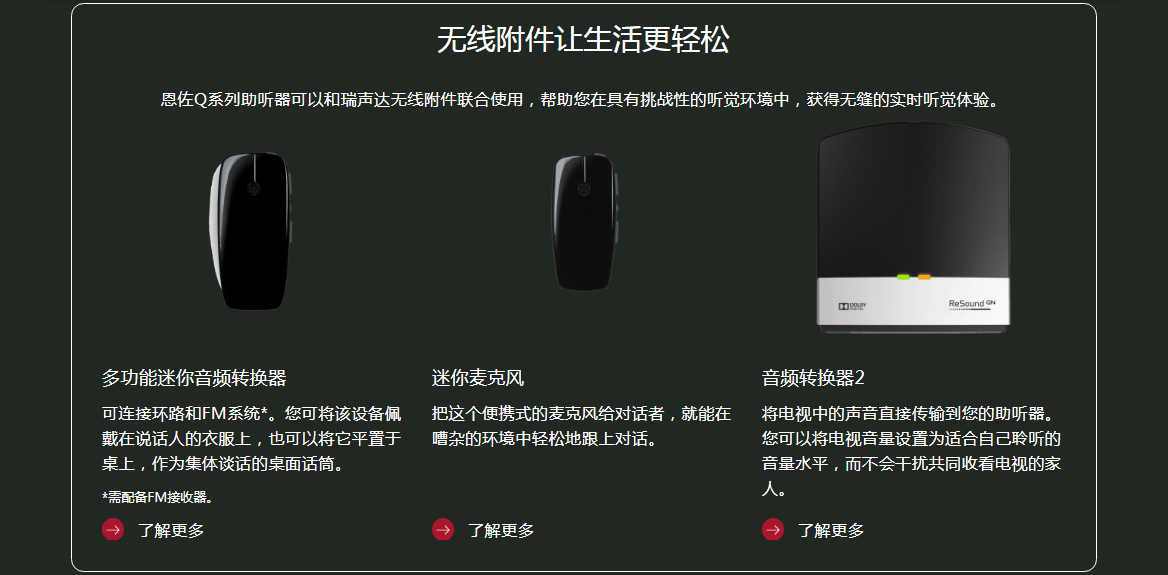Click the 无线附件让生活更轻松 main title
Viewport: 1168px width, 575px height.
click(583, 40)
